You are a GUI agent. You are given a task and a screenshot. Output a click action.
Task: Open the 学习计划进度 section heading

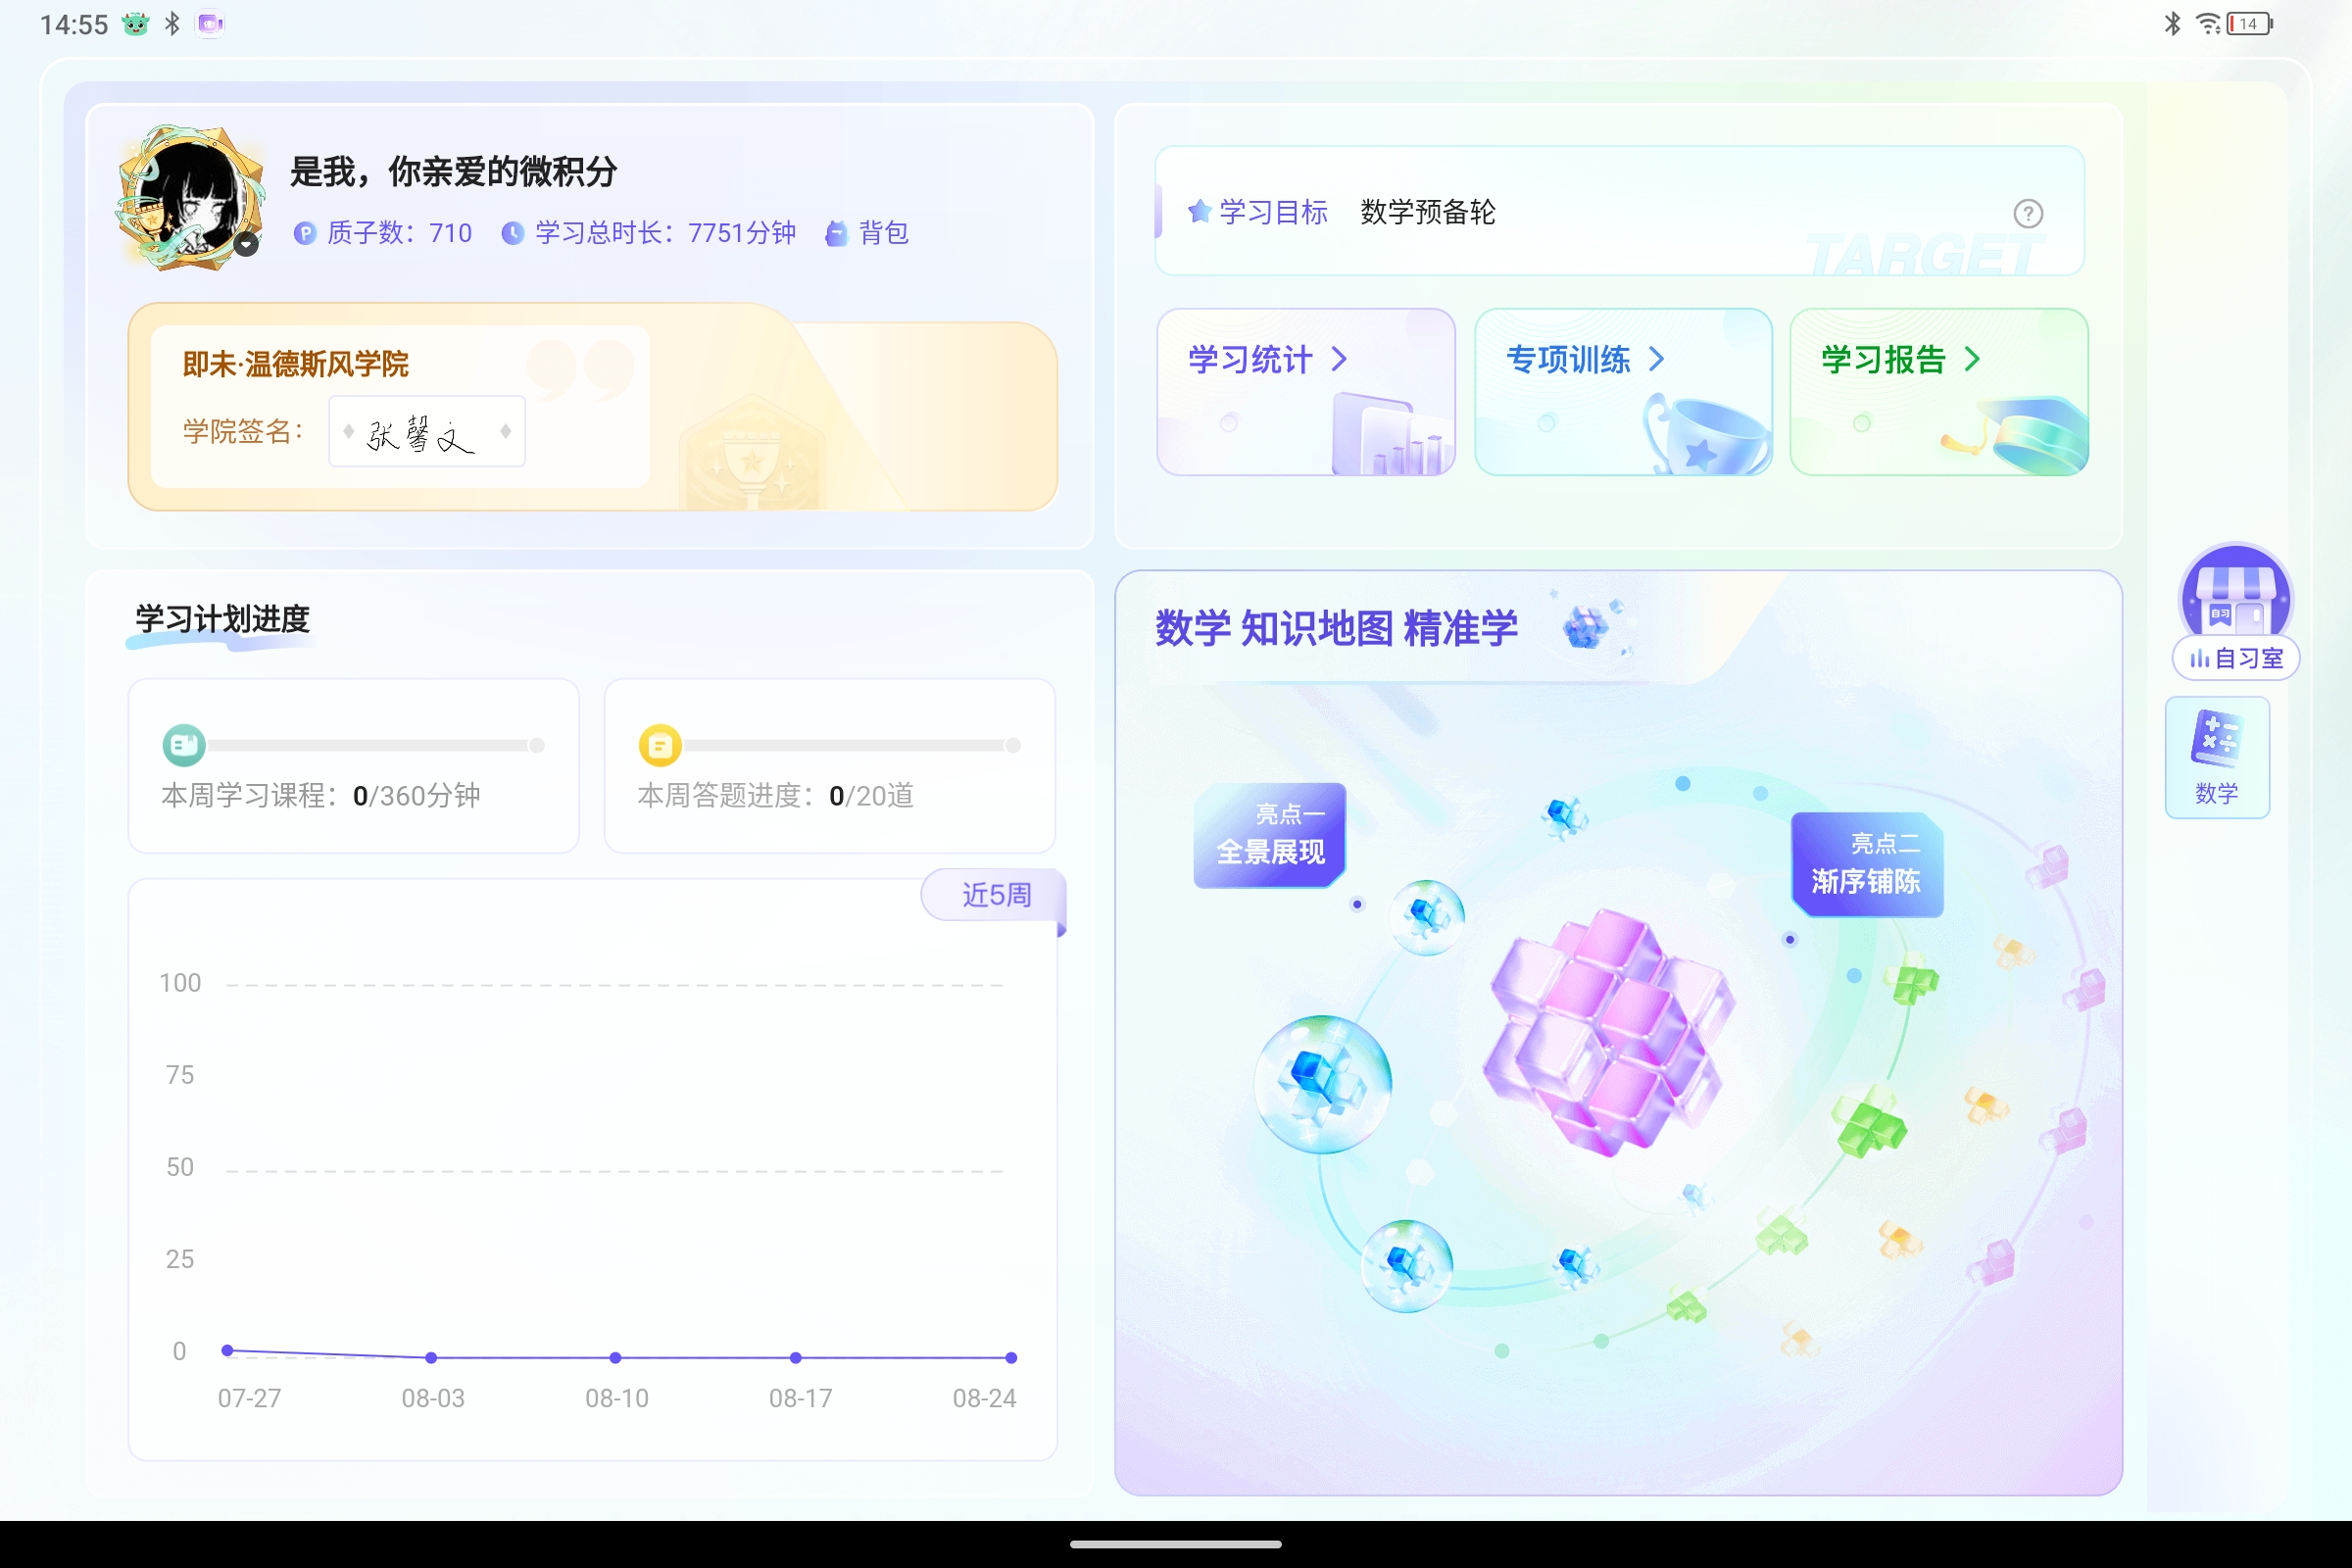click(222, 619)
